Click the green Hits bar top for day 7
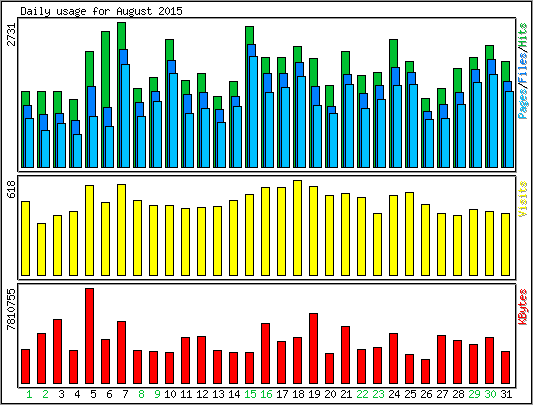 [x=122, y=36]
